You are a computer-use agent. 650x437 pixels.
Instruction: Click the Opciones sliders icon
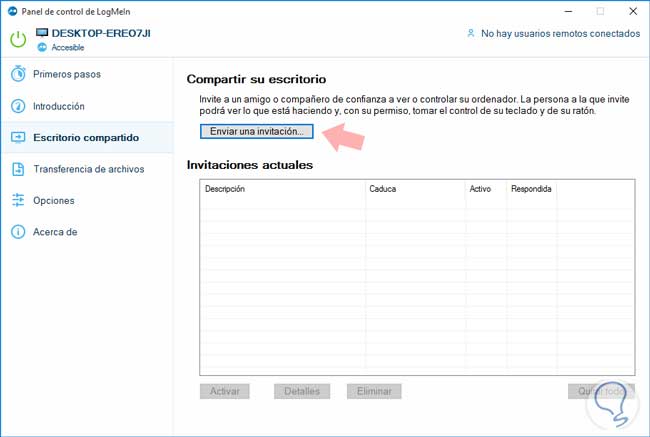18,200
